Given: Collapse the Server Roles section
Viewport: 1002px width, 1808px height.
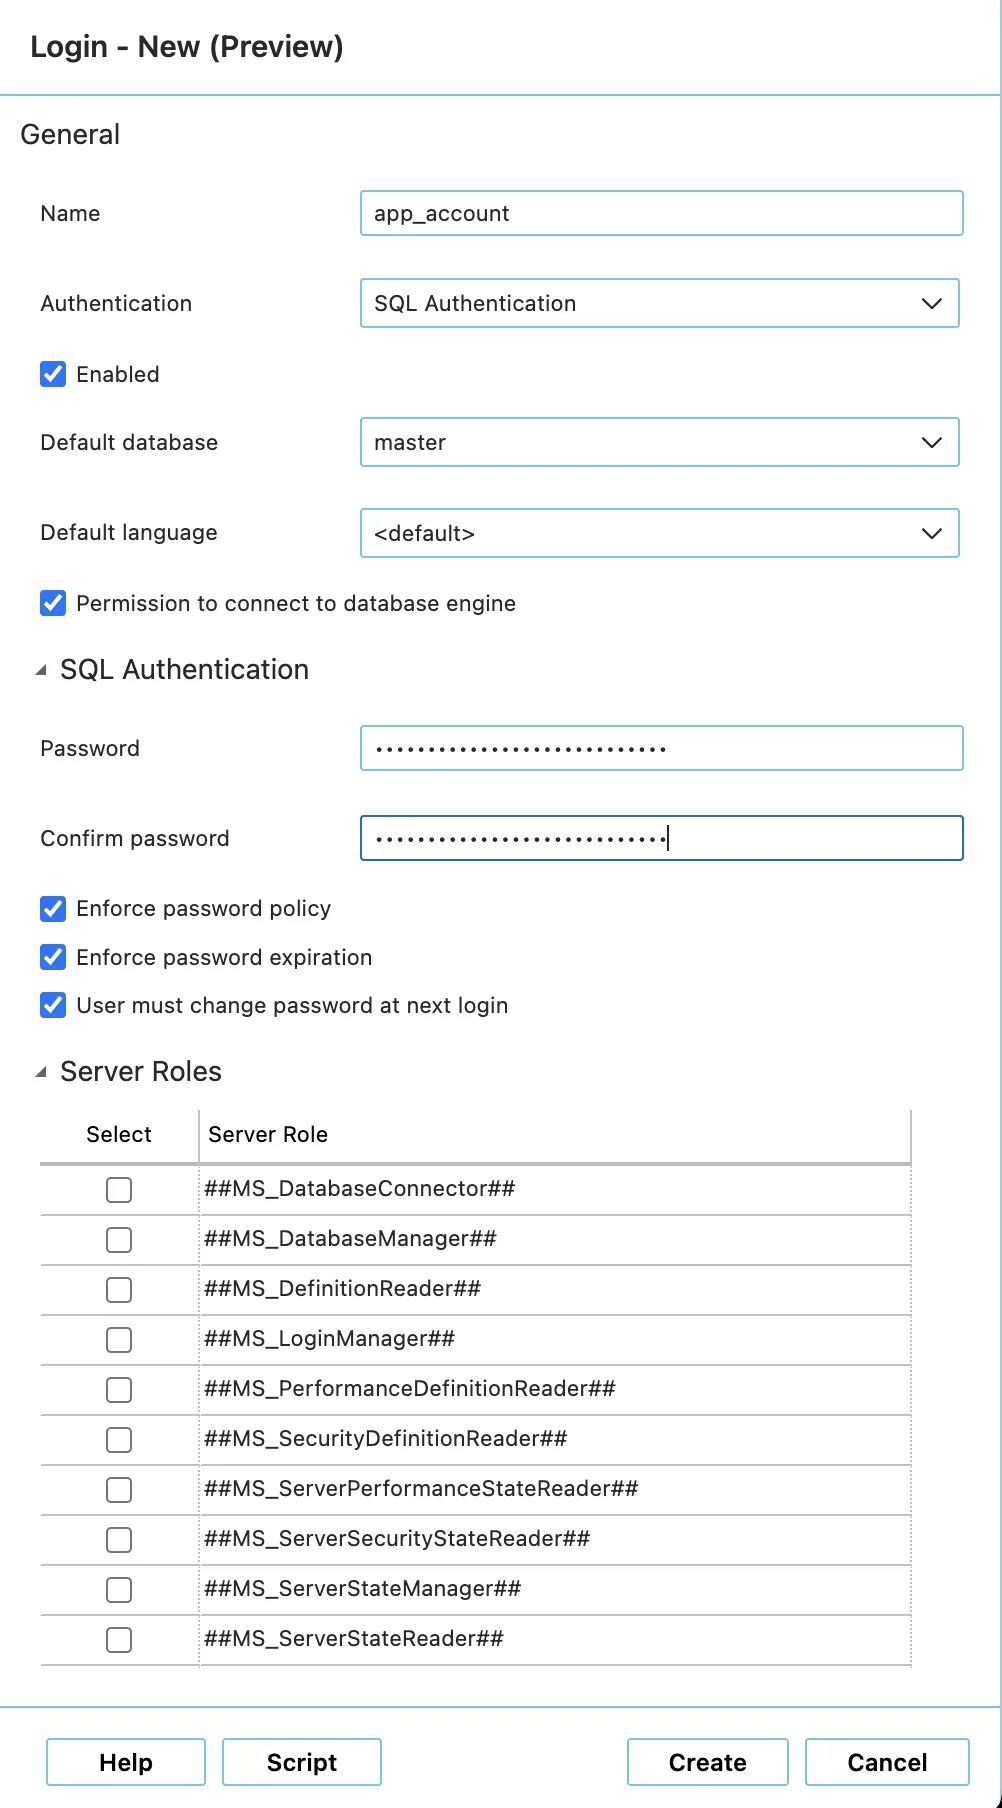Looking at the screenshot, I should click(x=41, y=1072).
